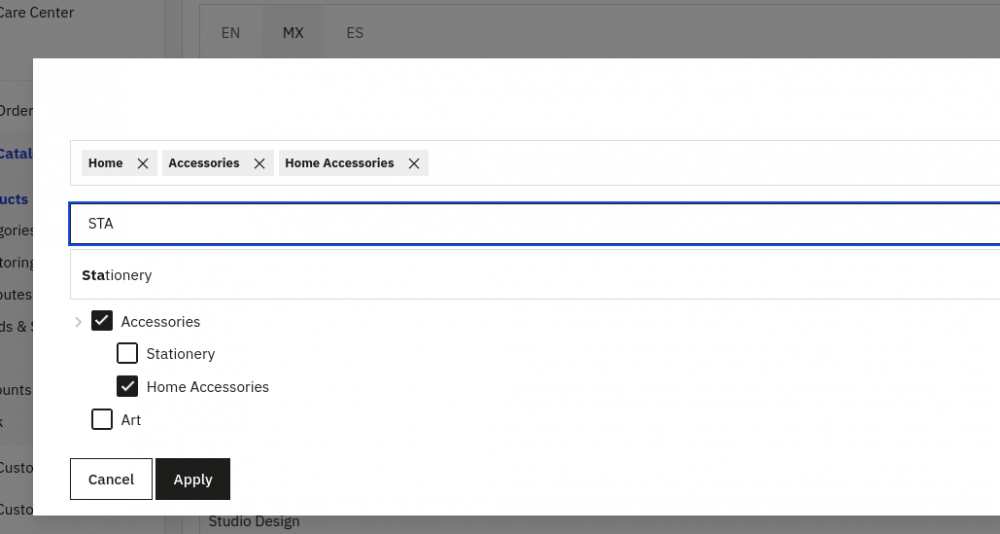This screenshot has height=534, width=1000.
Task: Switch to the ES language tab
Action: (x=354, y=33)
